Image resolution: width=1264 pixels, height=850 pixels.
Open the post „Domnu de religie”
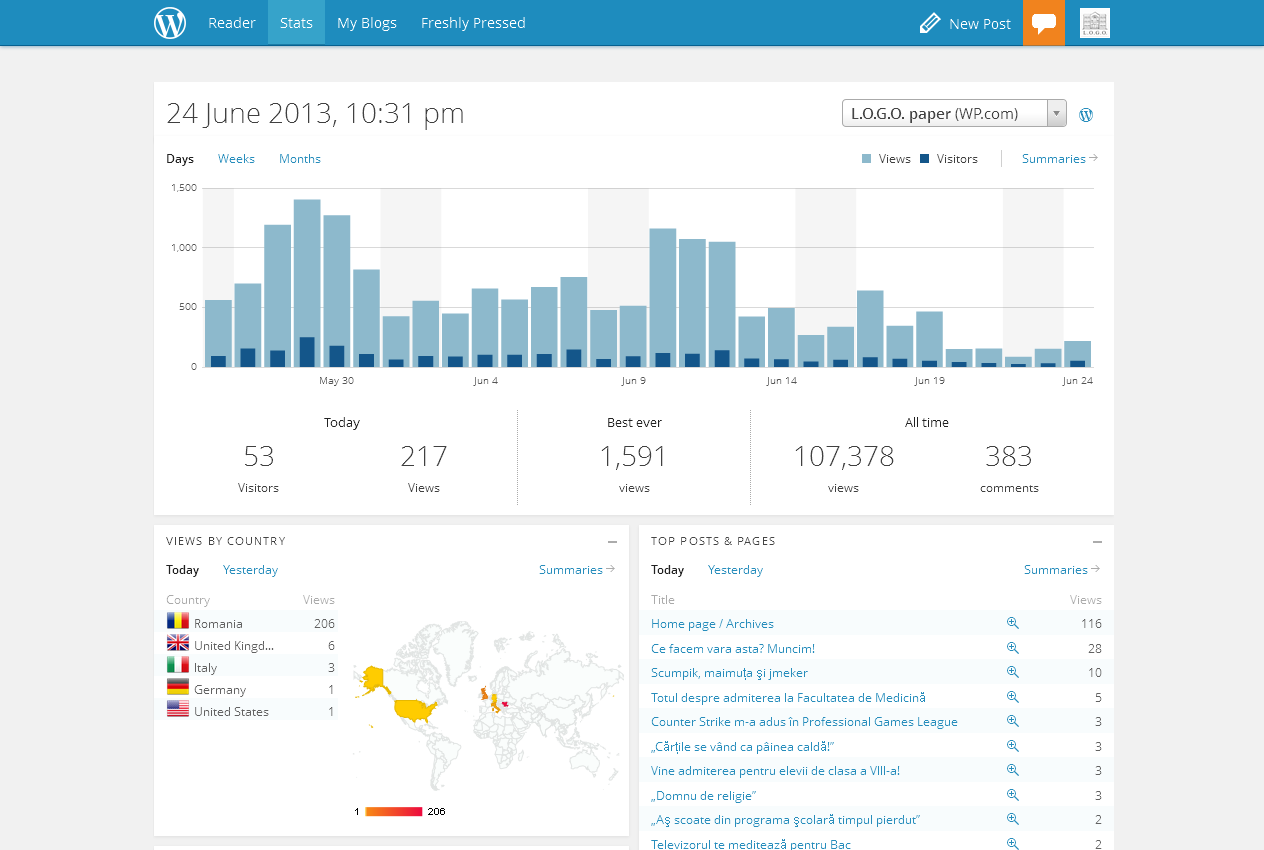703,795
